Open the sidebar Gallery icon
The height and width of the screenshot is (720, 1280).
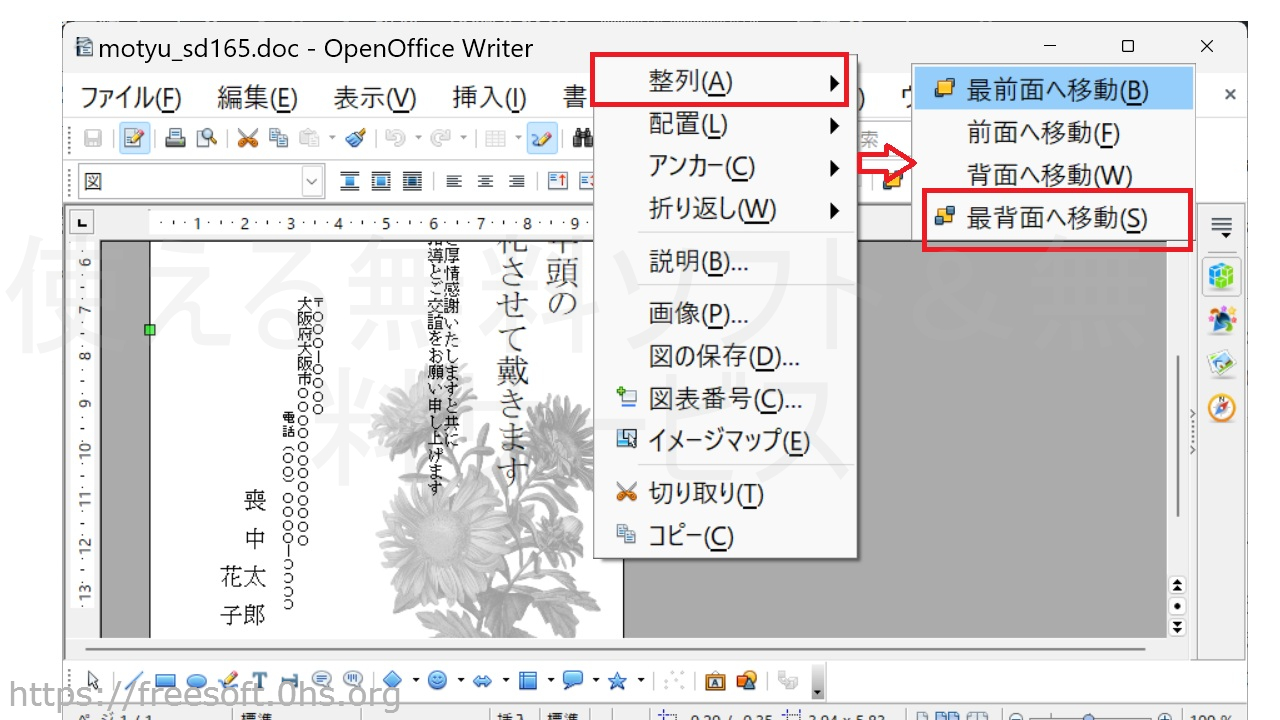coord(1221,364)
